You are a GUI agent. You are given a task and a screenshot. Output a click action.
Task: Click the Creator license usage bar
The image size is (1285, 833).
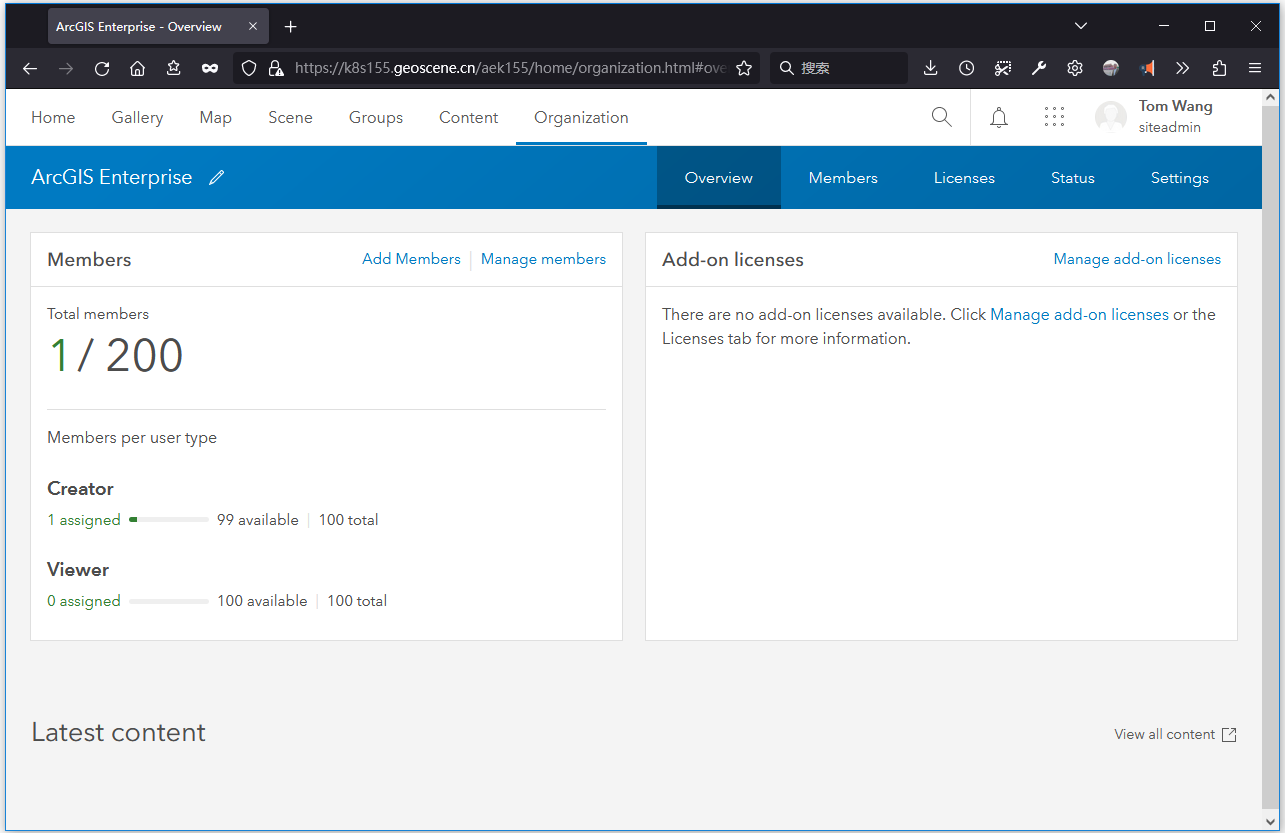click(x=169, y=520)
